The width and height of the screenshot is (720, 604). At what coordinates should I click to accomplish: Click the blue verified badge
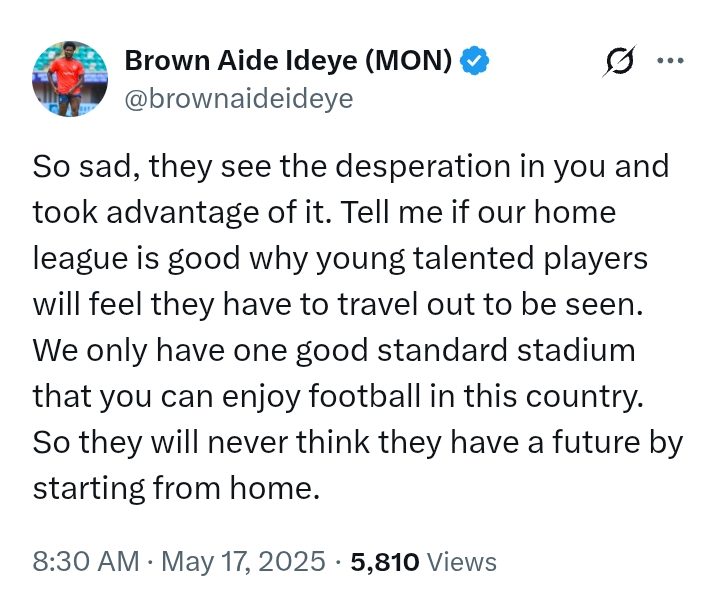(474, 60)
